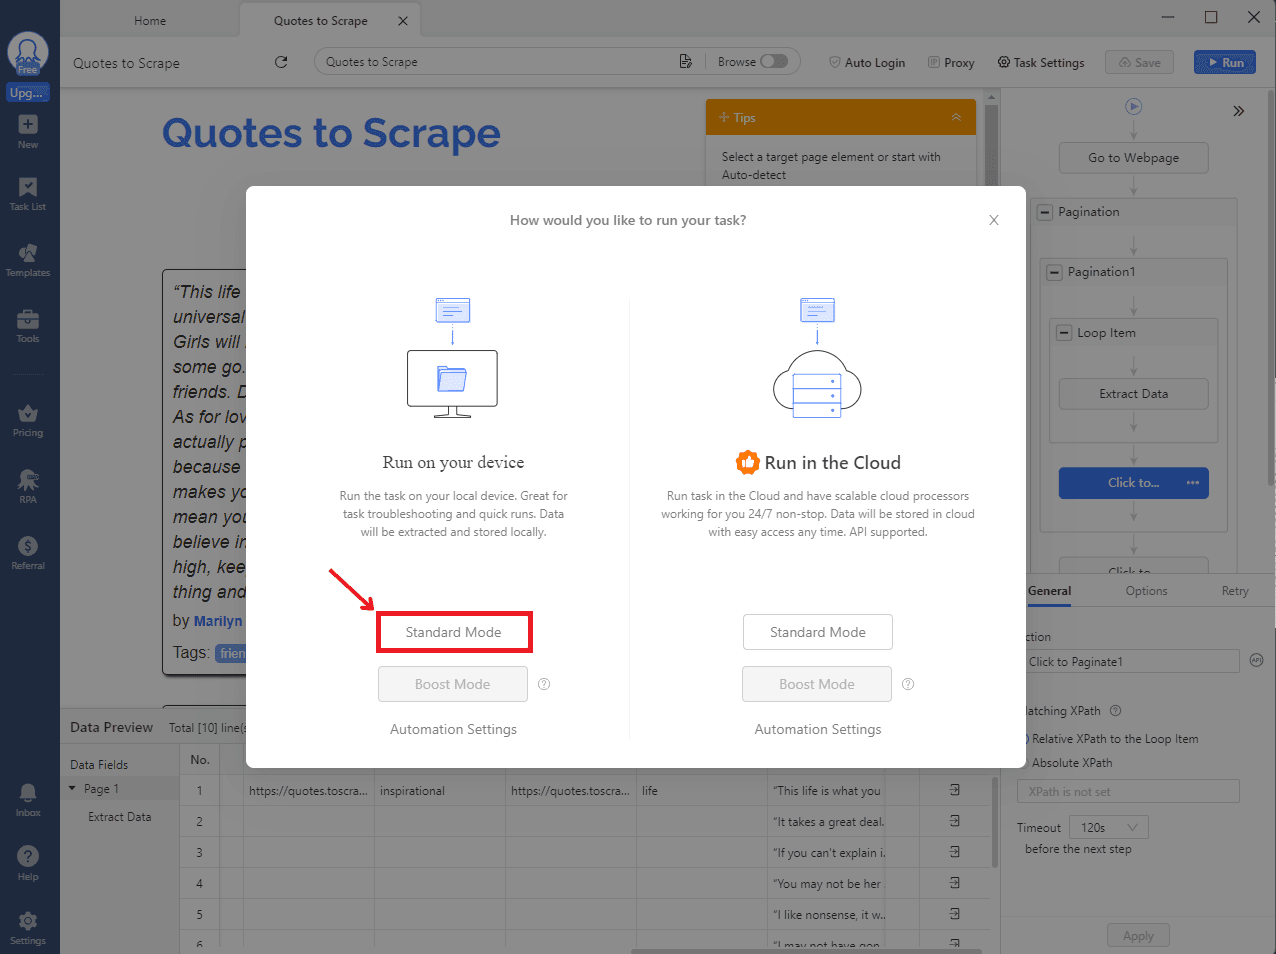Click Standard Mode under Run on your device

(453, 632)
